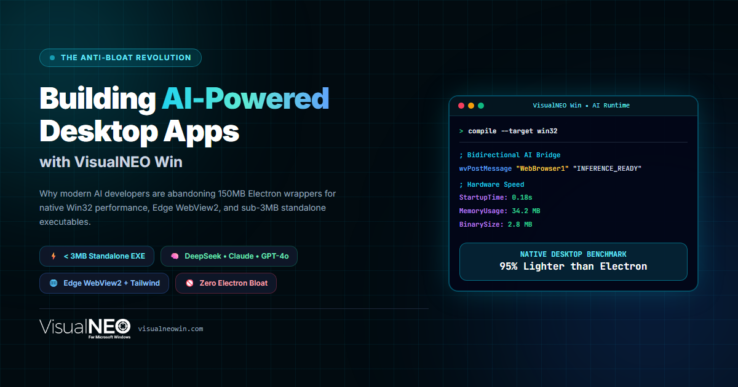Click 'THE ANTI-BLOAT REVOLUTION' pill label
Viewport: 738px width, 387px height.
tap(120, 57)
